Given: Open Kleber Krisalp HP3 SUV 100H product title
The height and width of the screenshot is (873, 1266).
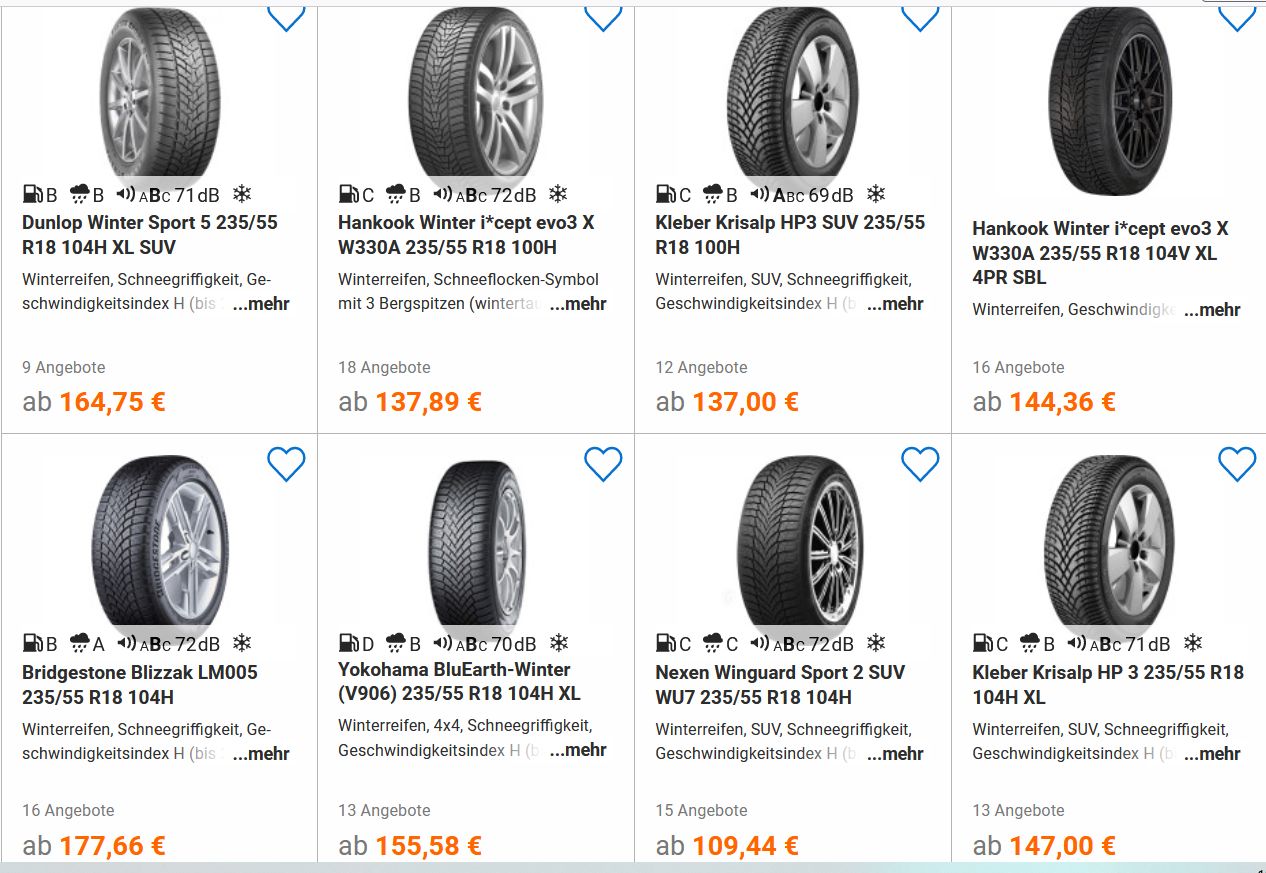Looking at the screenshot, I should pyautogui.click(x=790, y=235).
